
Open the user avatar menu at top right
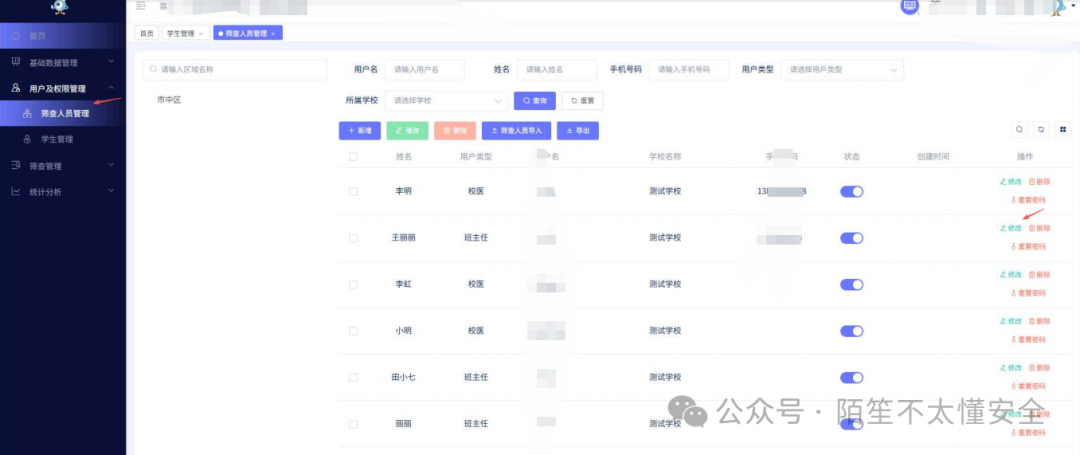[x=1061, y=7]
